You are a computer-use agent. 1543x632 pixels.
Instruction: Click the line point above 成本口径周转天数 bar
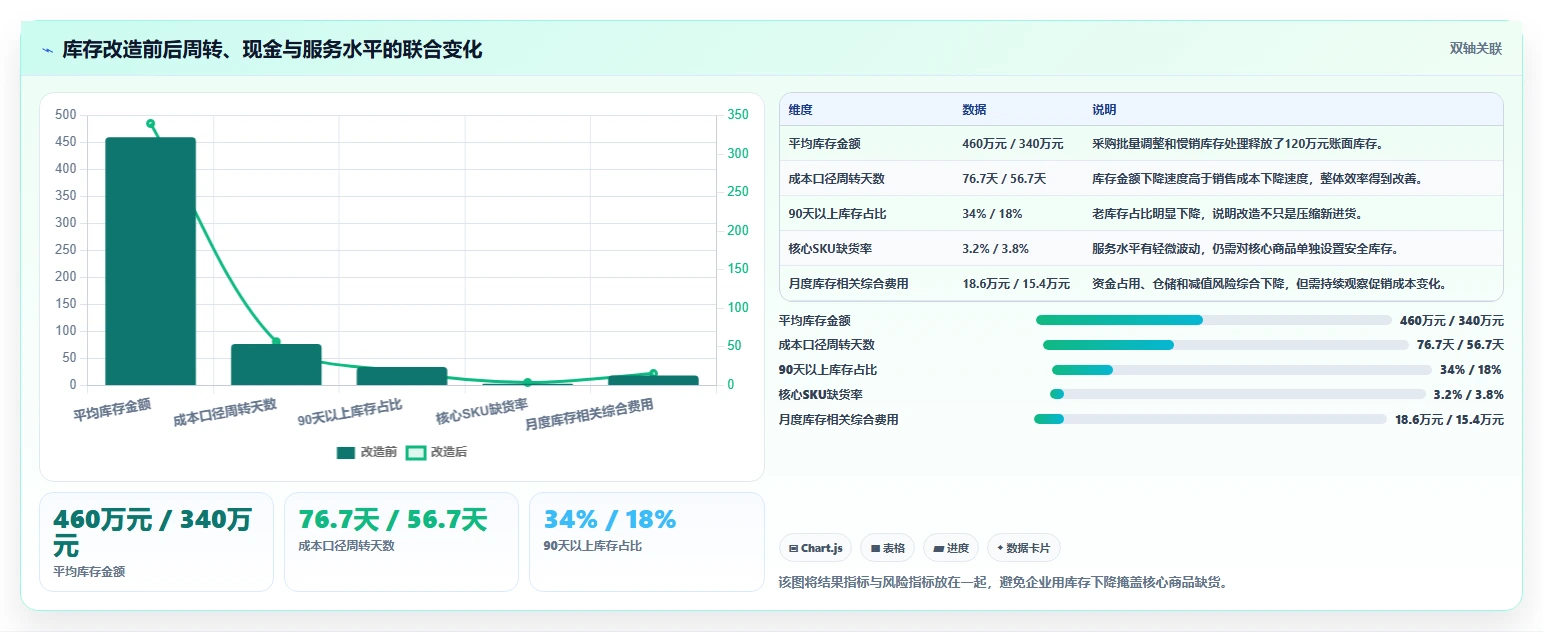pos(276,342)
